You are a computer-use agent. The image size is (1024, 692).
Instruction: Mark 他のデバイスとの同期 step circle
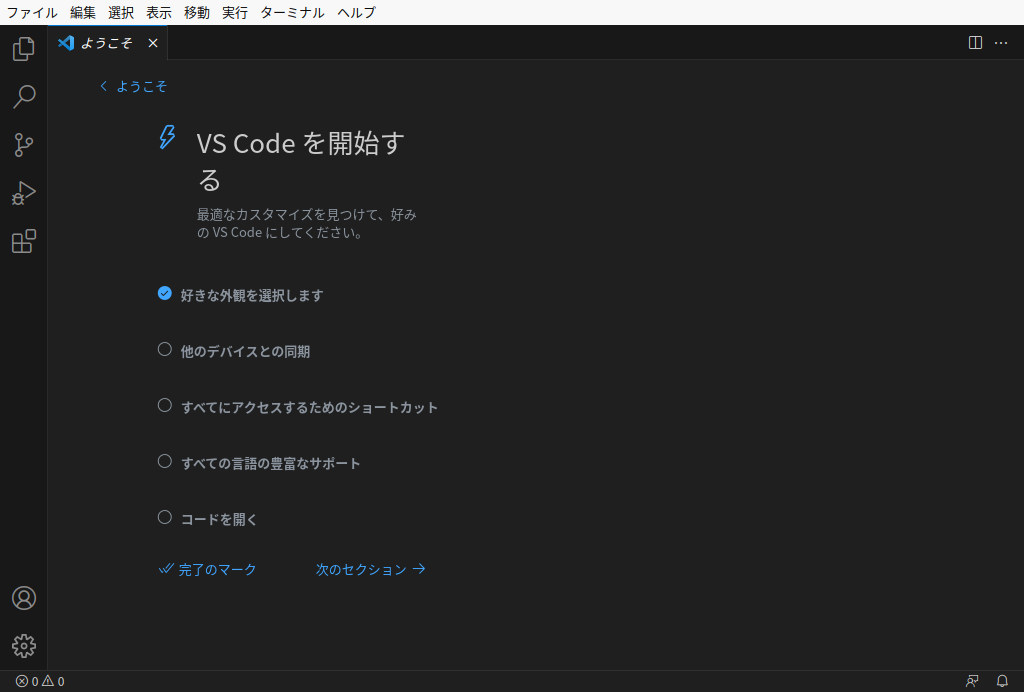click(x=165, y=350)
